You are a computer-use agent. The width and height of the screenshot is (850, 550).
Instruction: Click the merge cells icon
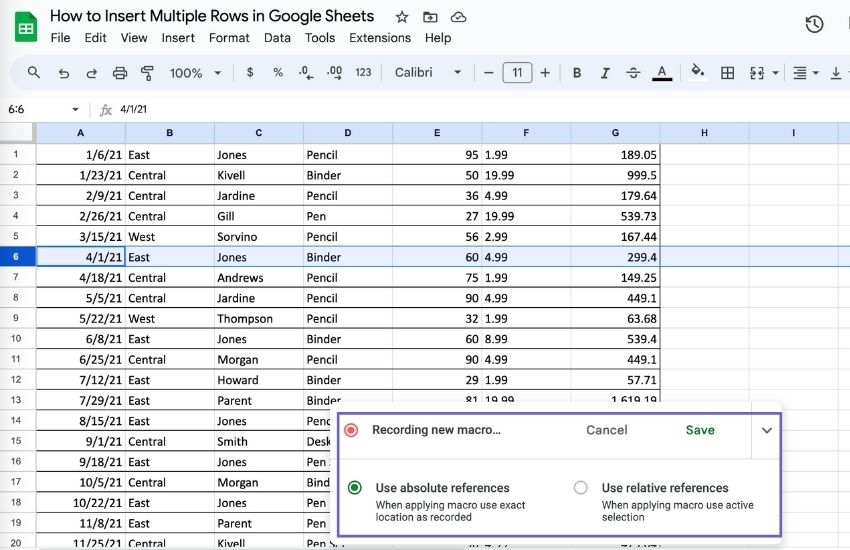coord(757,73)
